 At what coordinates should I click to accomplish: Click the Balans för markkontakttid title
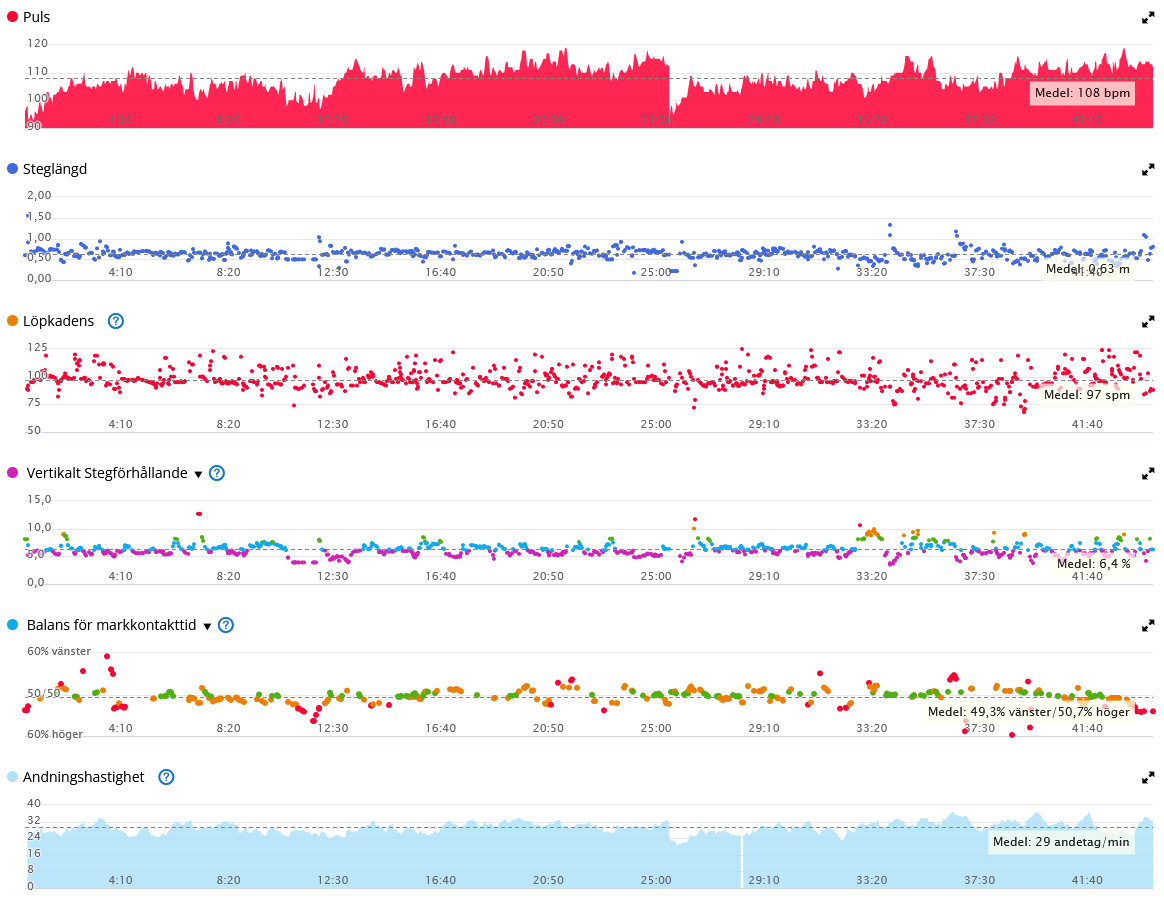(x=111, y=625)
